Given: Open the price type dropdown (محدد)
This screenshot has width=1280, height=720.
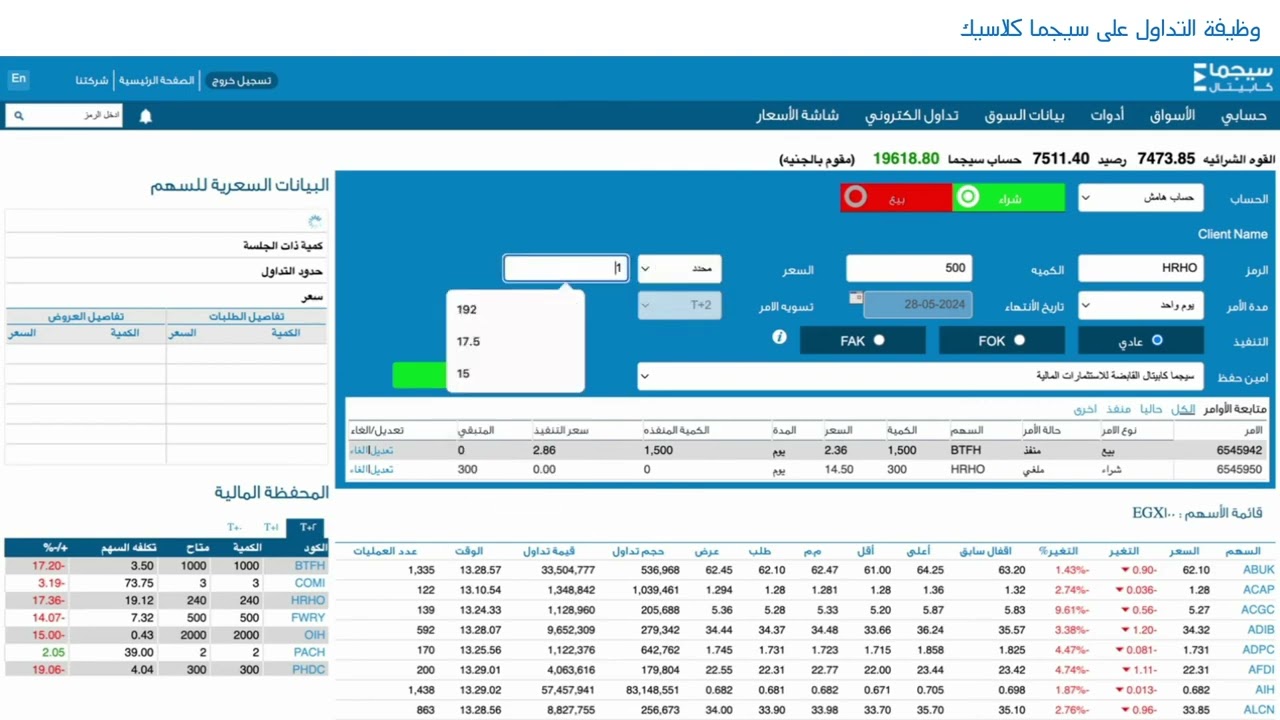Looking at the screenshot, I should coord(679,269).
